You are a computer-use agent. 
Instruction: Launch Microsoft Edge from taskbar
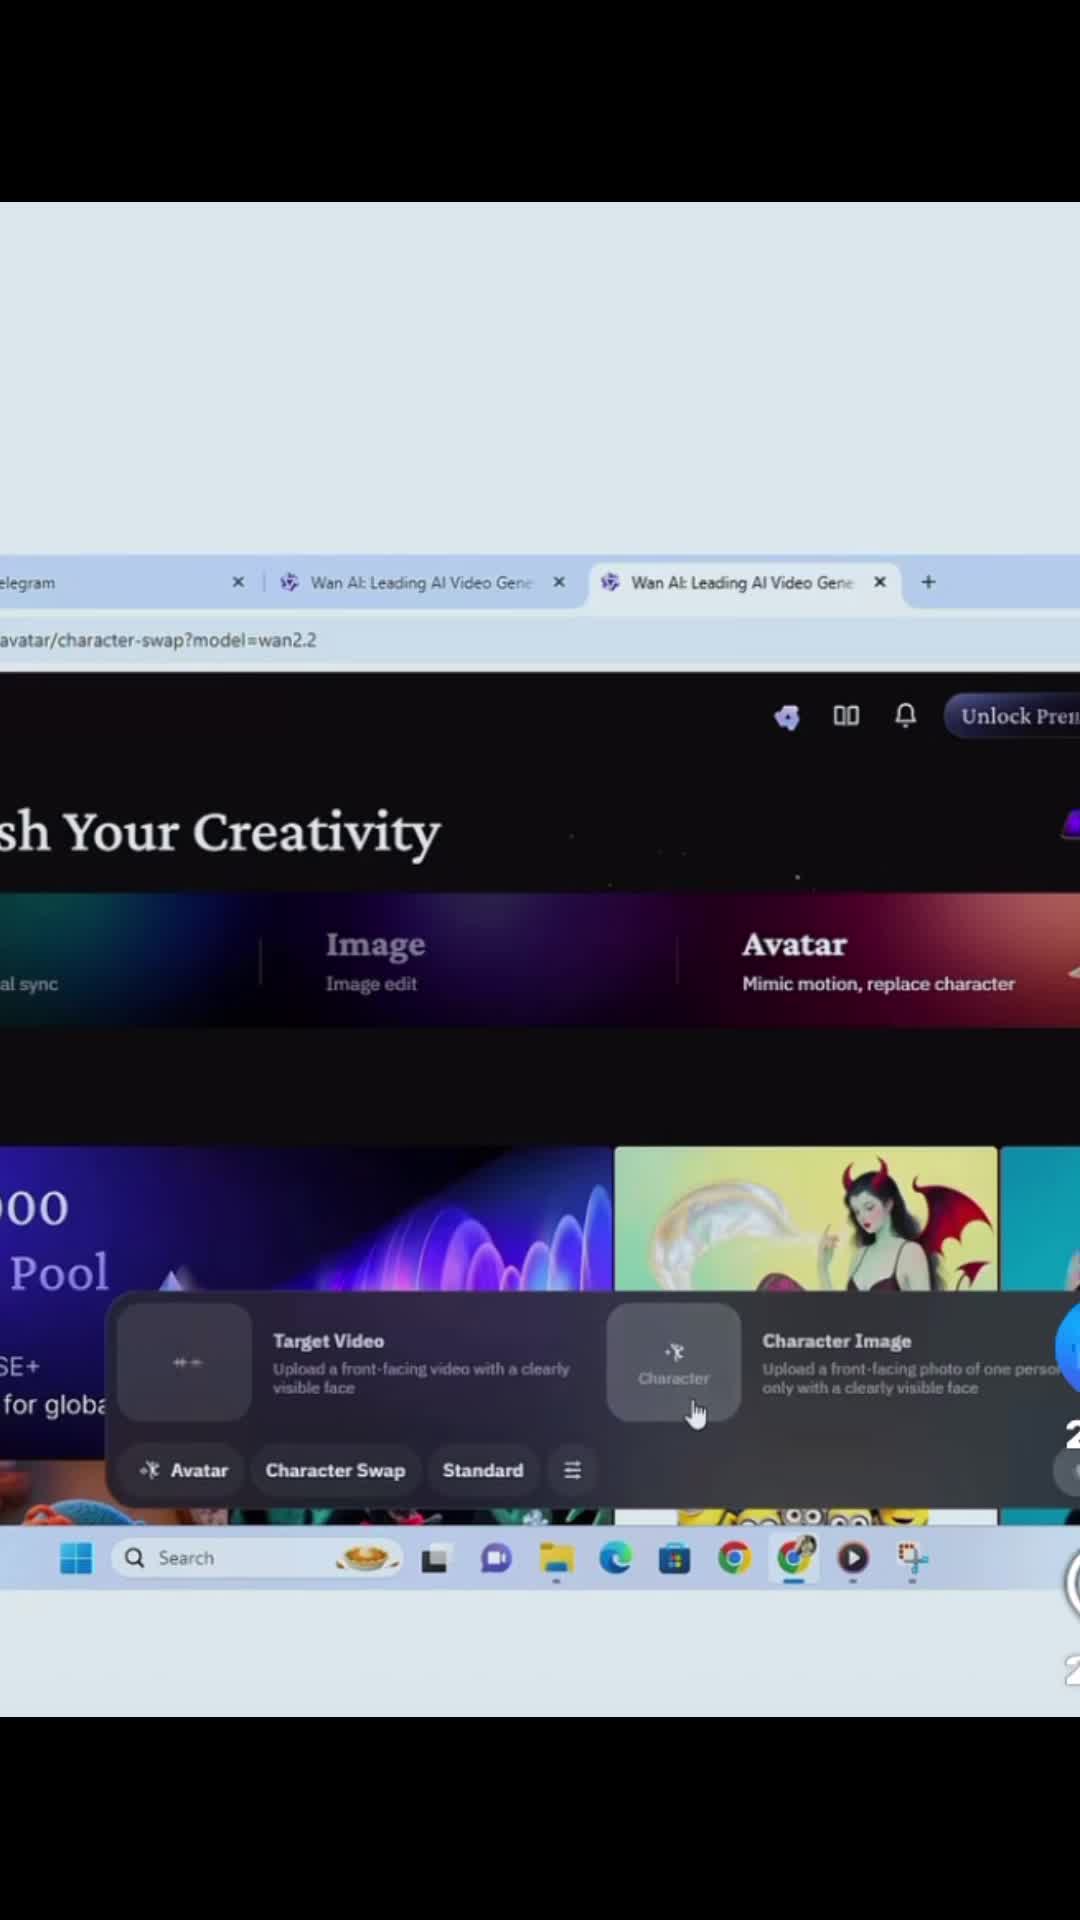[x=615, y=1558]
